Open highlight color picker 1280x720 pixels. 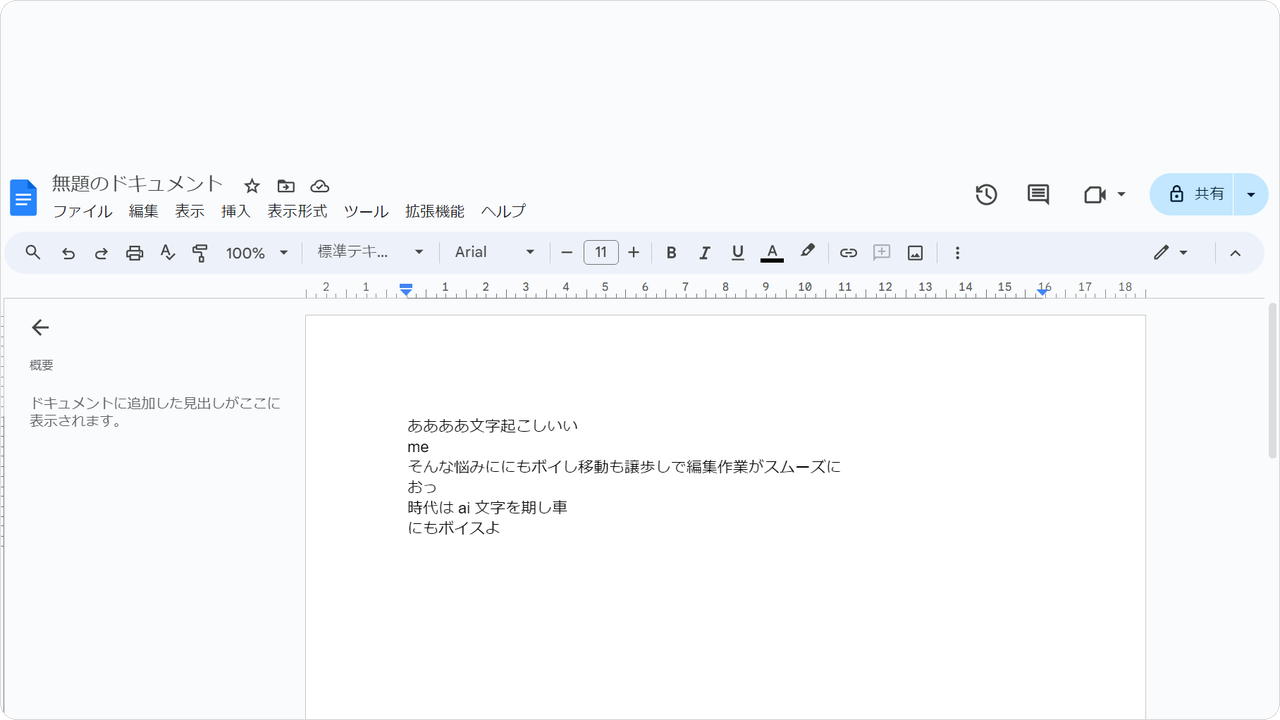click(x=808, y=252)
